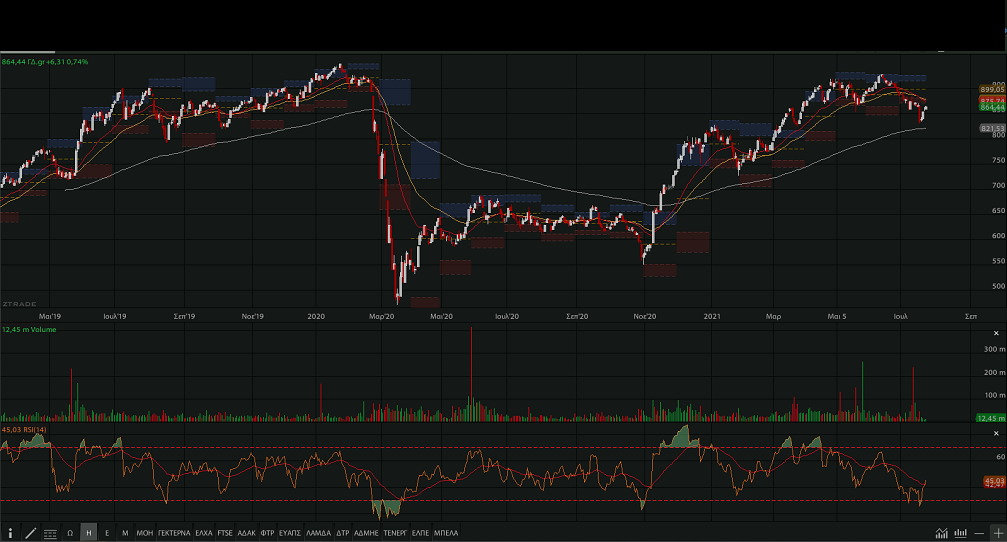Click the 700 price axis label
1007x542 pixels.
pos(998,186)
